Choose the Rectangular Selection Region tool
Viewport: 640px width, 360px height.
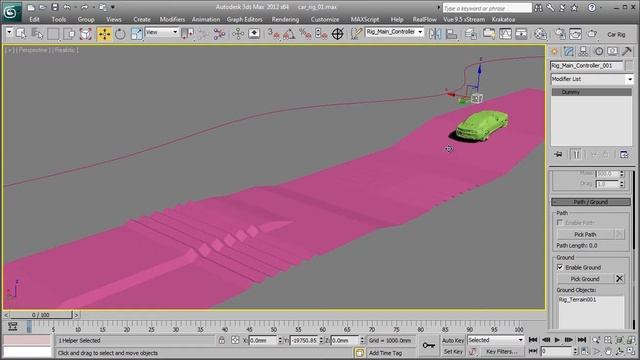pyautogui.click(x=53, y=34)
